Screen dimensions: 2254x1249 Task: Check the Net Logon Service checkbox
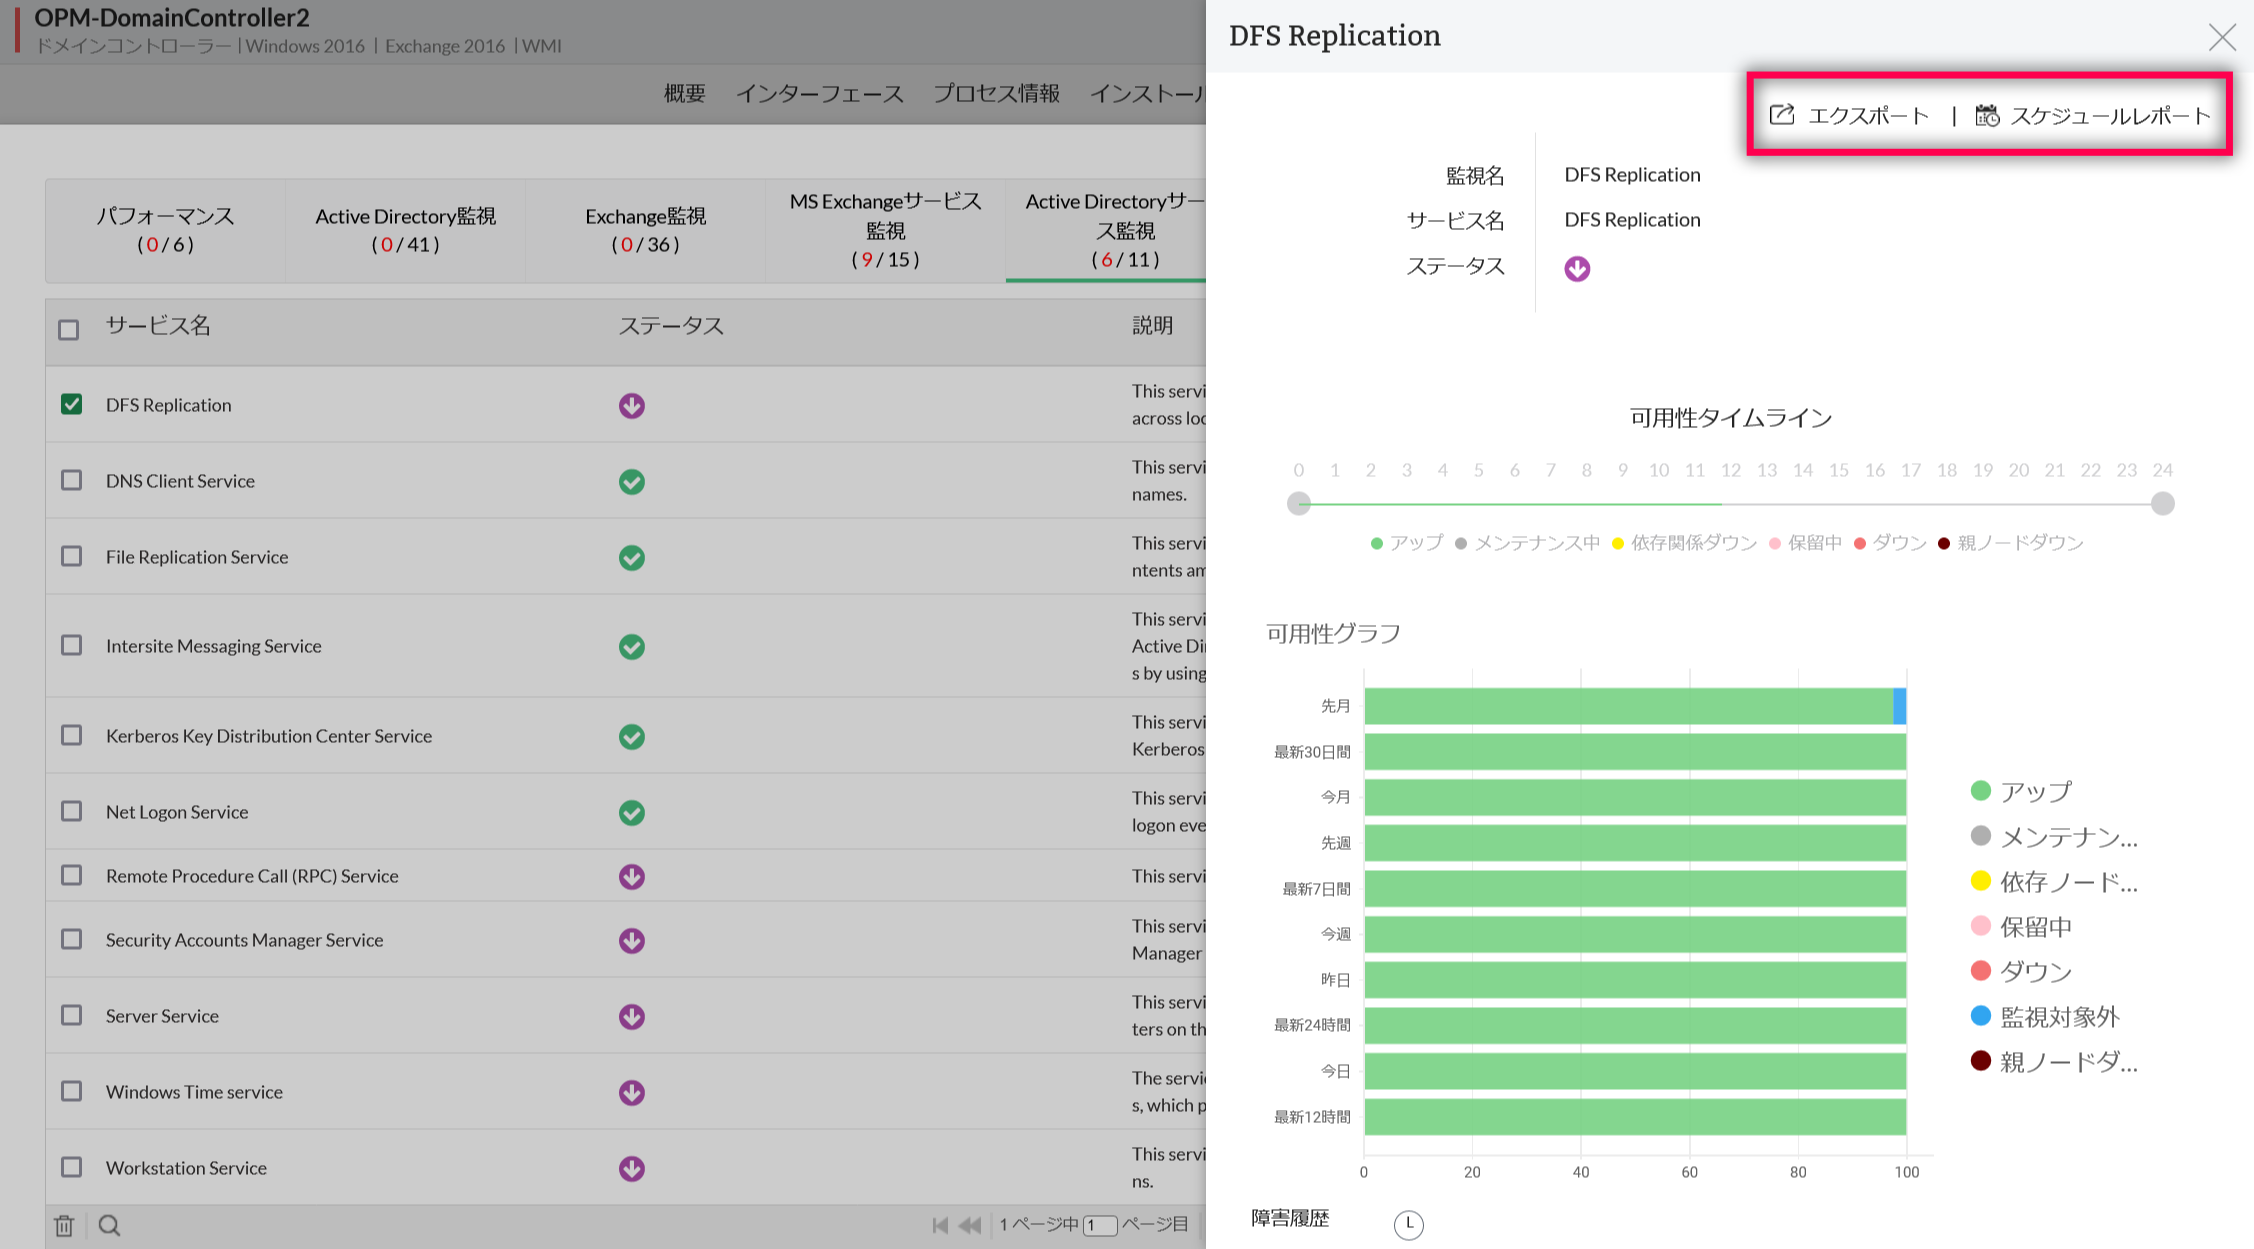[71, 811]
